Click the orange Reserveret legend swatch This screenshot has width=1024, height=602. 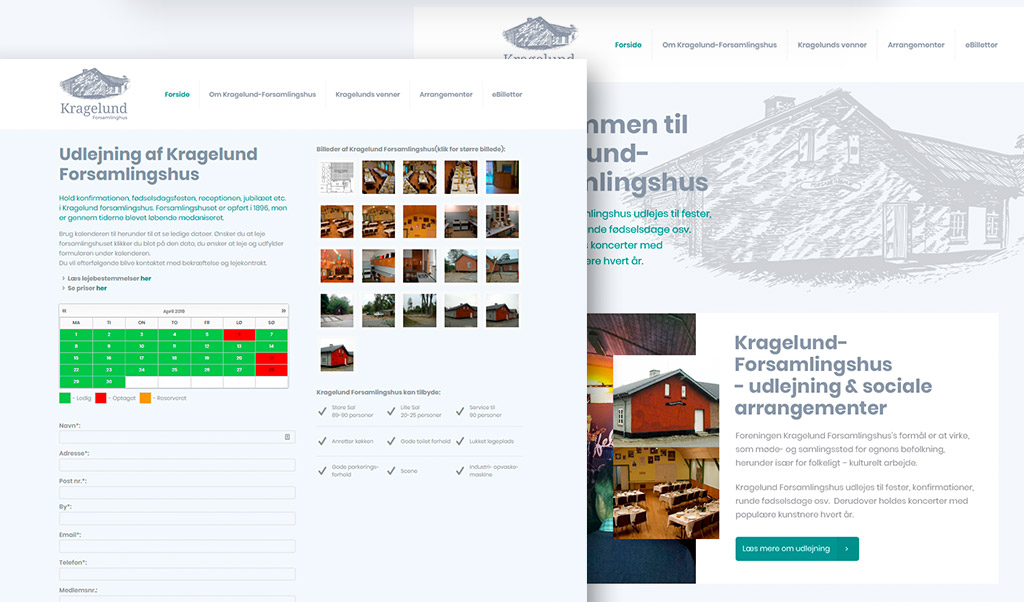point(145,398)
